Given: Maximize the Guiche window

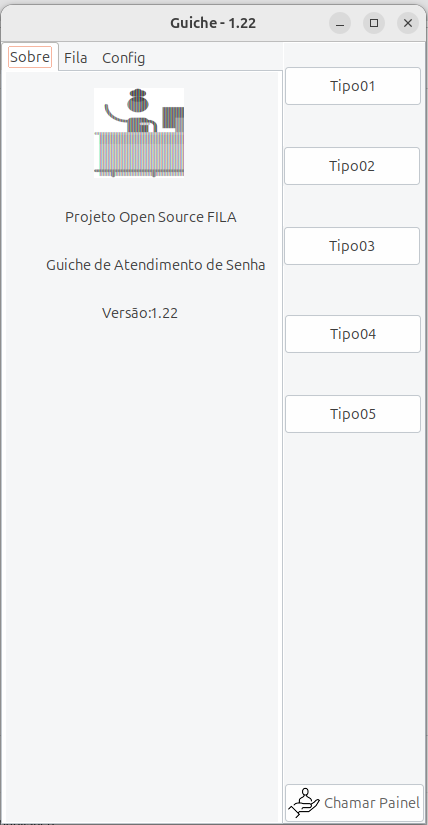Looking at the screenshot, I should 374,23.
